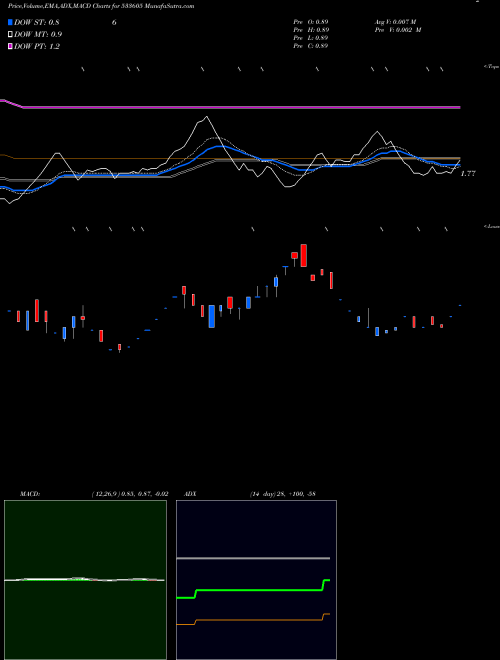
Task: Open the green MACD indicator chart
Action: pyautogui.click(x=85, y=580)
